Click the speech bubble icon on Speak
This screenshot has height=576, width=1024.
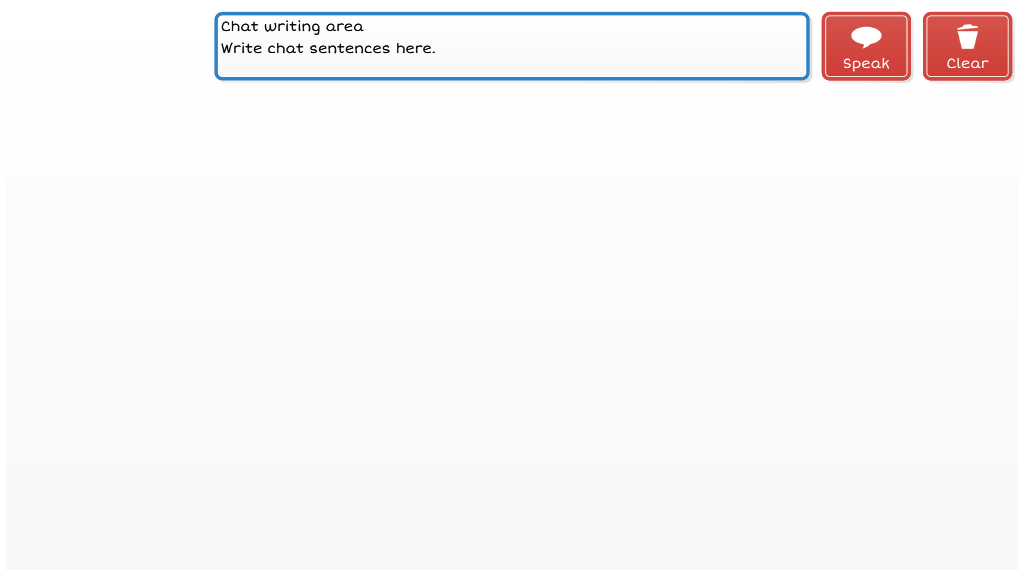coord(866,38)
